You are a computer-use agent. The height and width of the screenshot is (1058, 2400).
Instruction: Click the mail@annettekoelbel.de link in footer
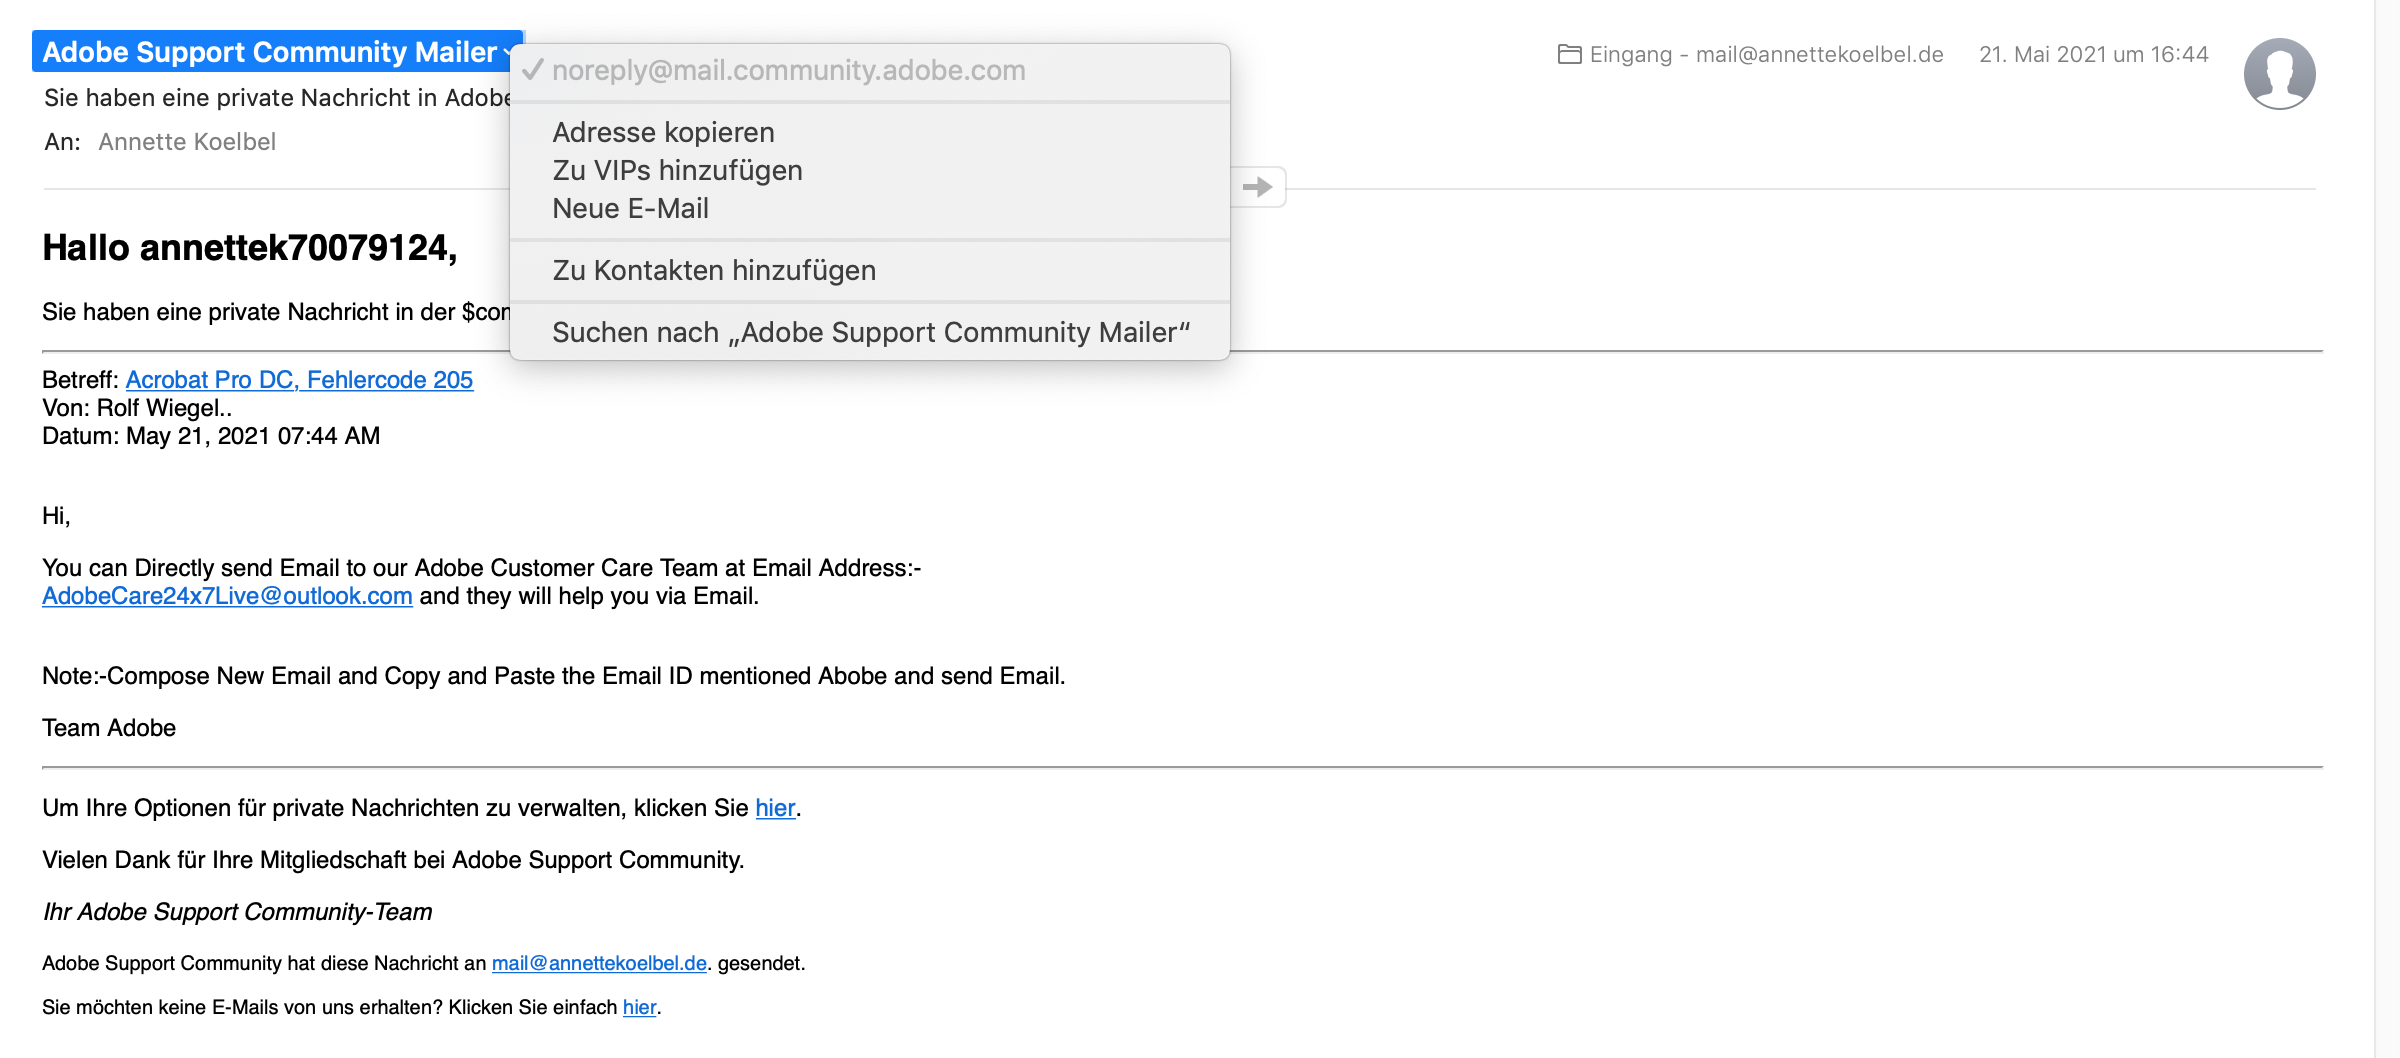(x=599, y=963)
